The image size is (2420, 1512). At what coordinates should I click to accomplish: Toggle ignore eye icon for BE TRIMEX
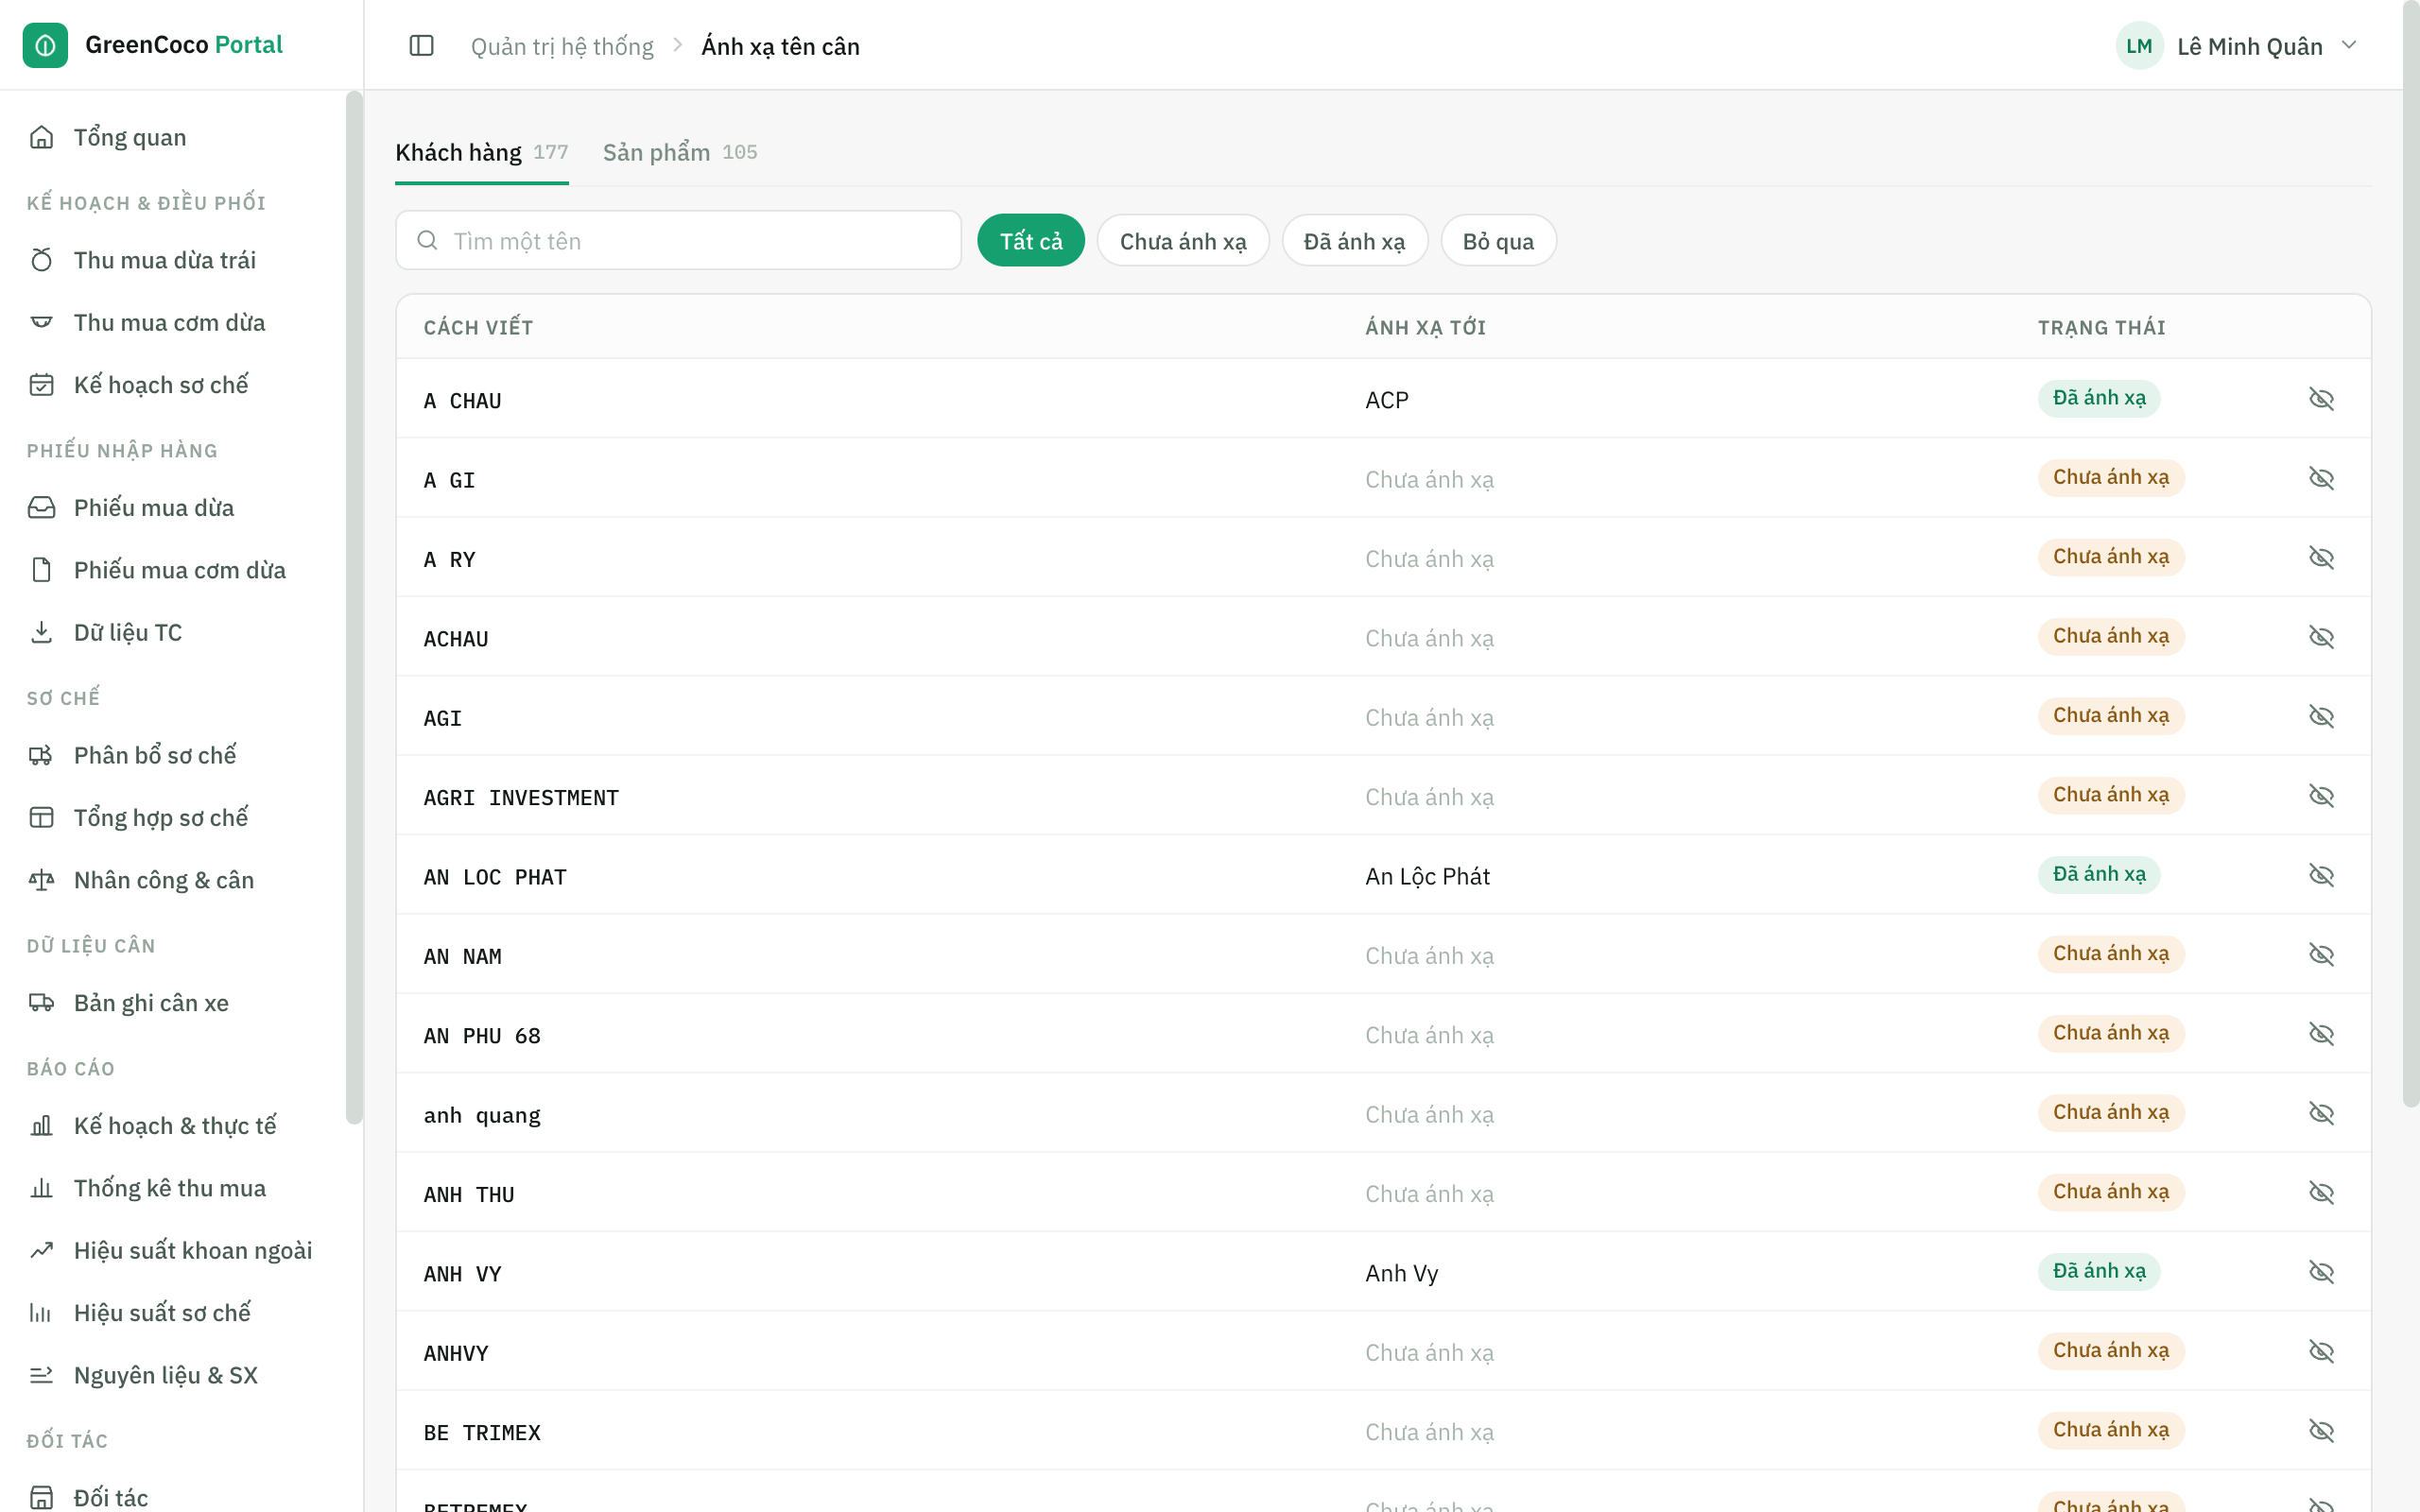click(x=2321, y=1431)
